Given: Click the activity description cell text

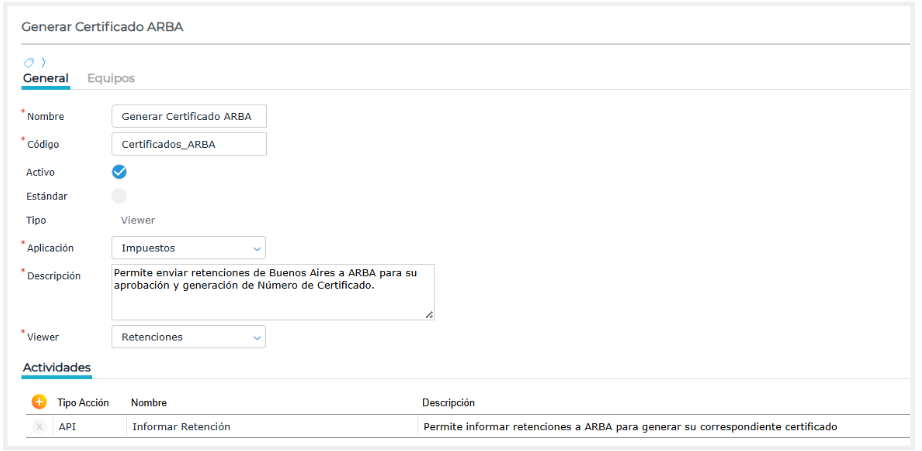Looking at the screenshot, I should pyautogui.click(x=630, y=426).
